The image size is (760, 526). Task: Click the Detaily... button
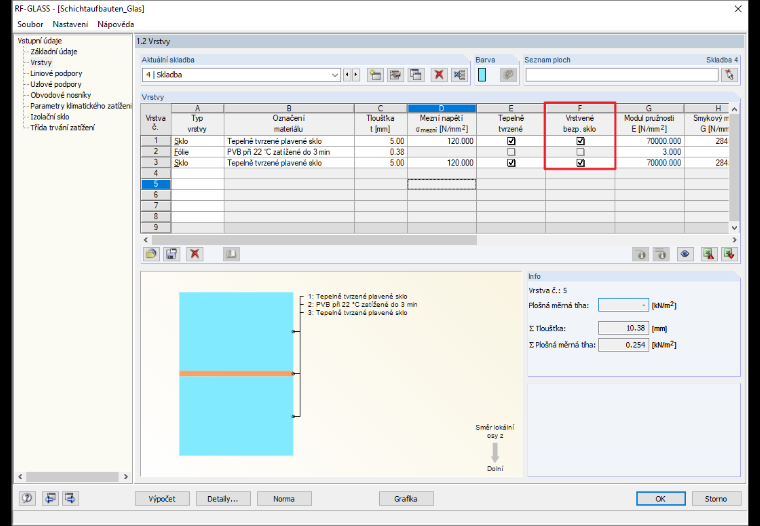click(x=223, y=498)
